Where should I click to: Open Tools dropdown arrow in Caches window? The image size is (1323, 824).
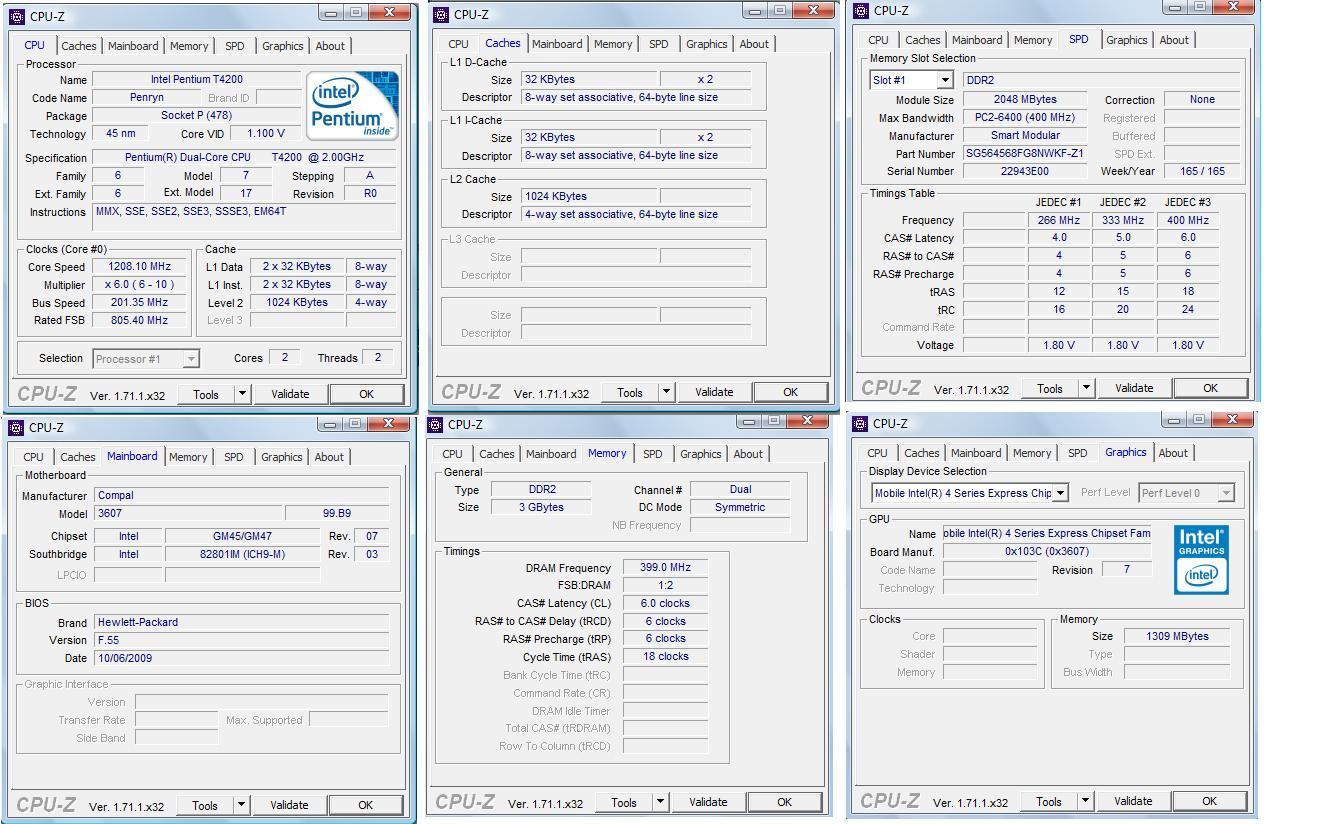coord(666,392)
